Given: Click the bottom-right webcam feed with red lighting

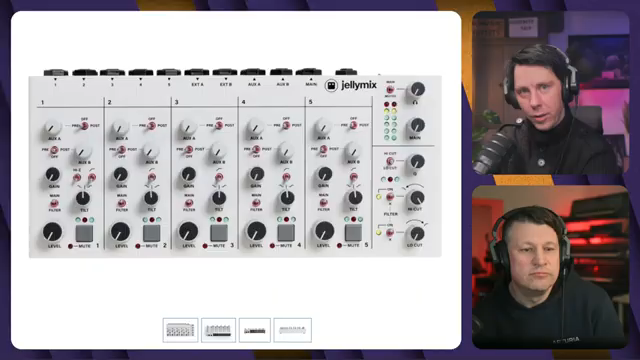Looking at the screenshot, I should [x=551, y=267].
